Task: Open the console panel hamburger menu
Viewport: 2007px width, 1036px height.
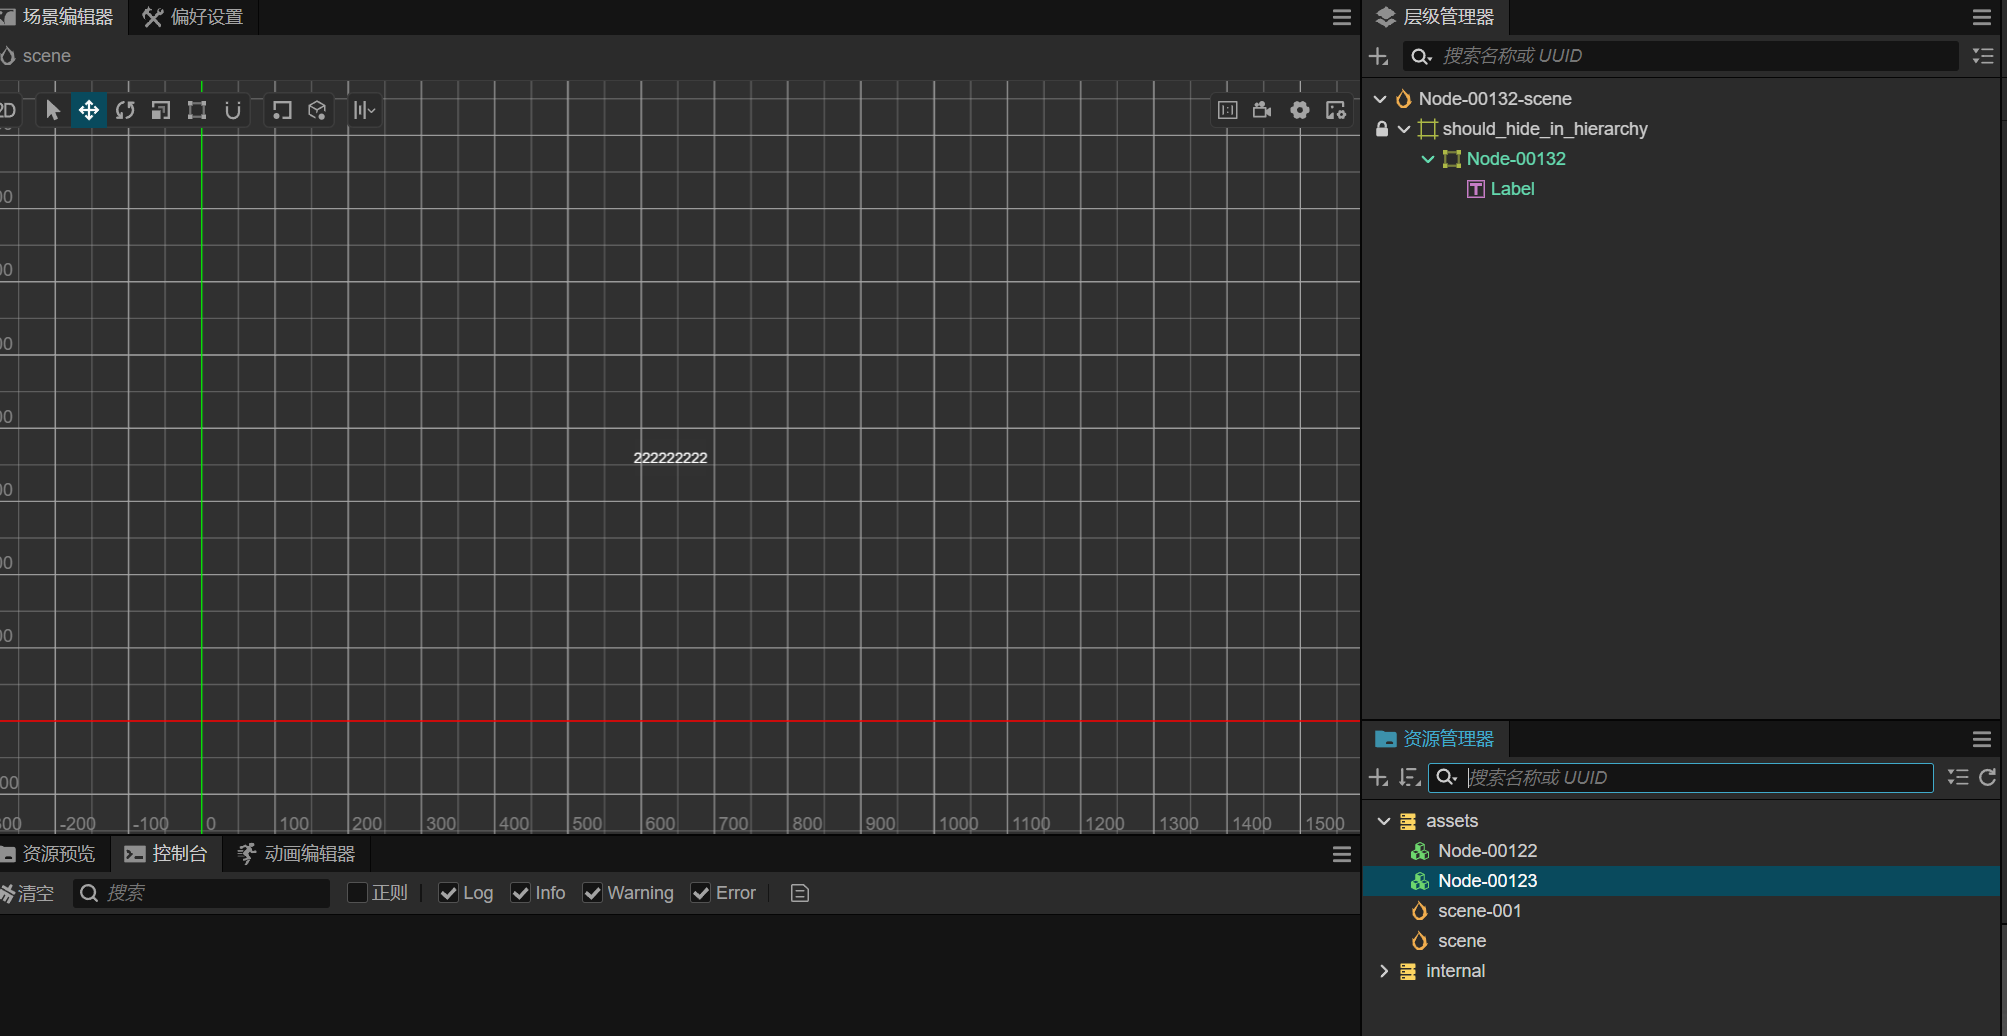Action: point(1342,854)
